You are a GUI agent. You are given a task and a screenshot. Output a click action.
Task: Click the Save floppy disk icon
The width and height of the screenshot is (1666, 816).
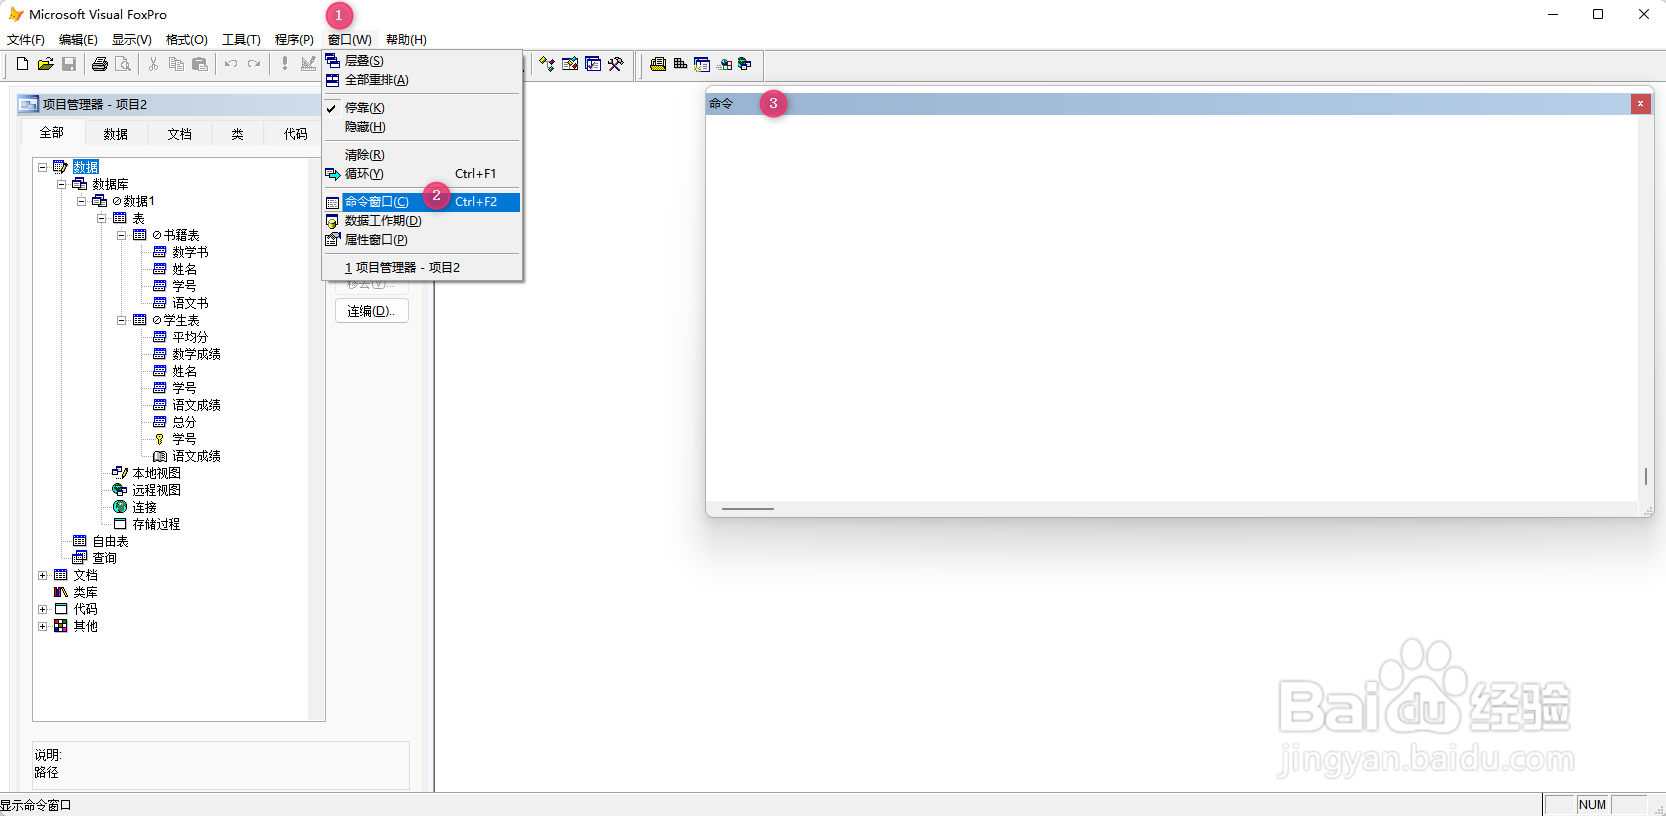(69, 64)
